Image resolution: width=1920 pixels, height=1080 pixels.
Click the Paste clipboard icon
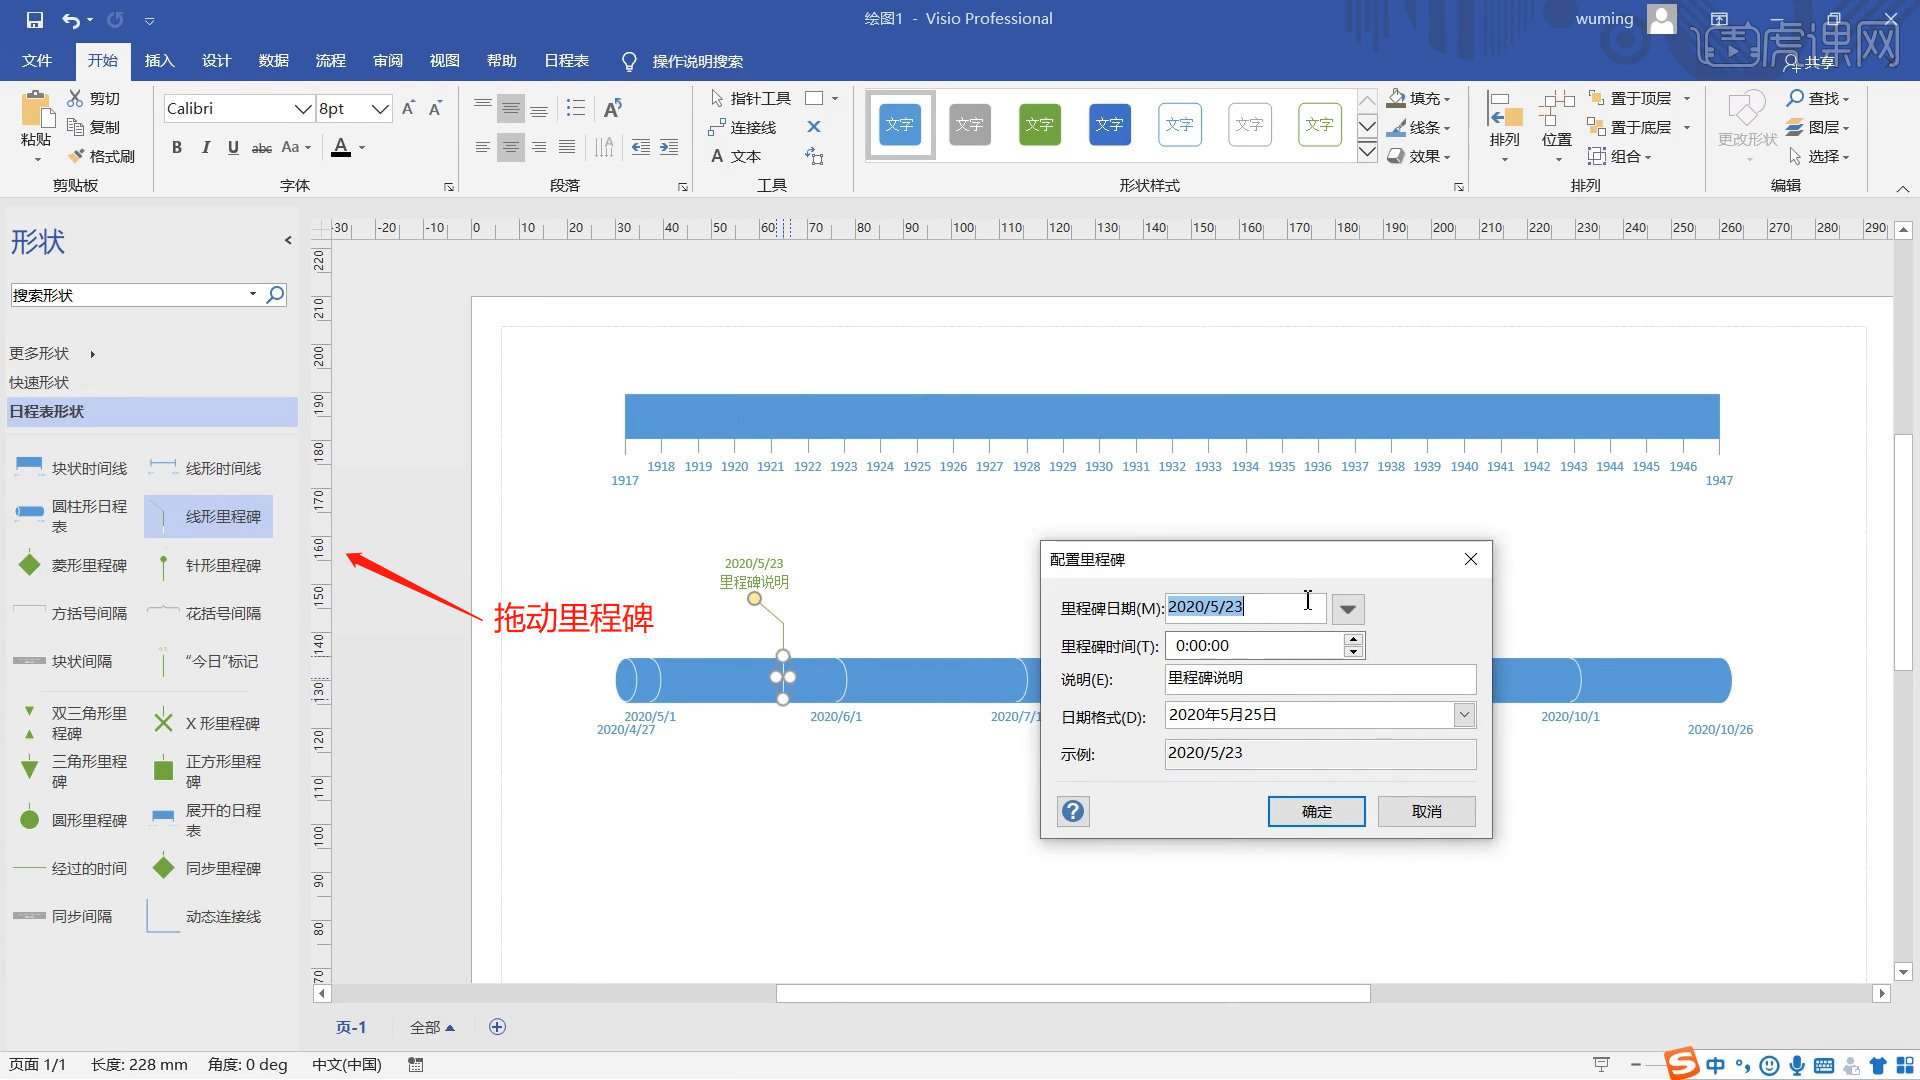[36, 110]
